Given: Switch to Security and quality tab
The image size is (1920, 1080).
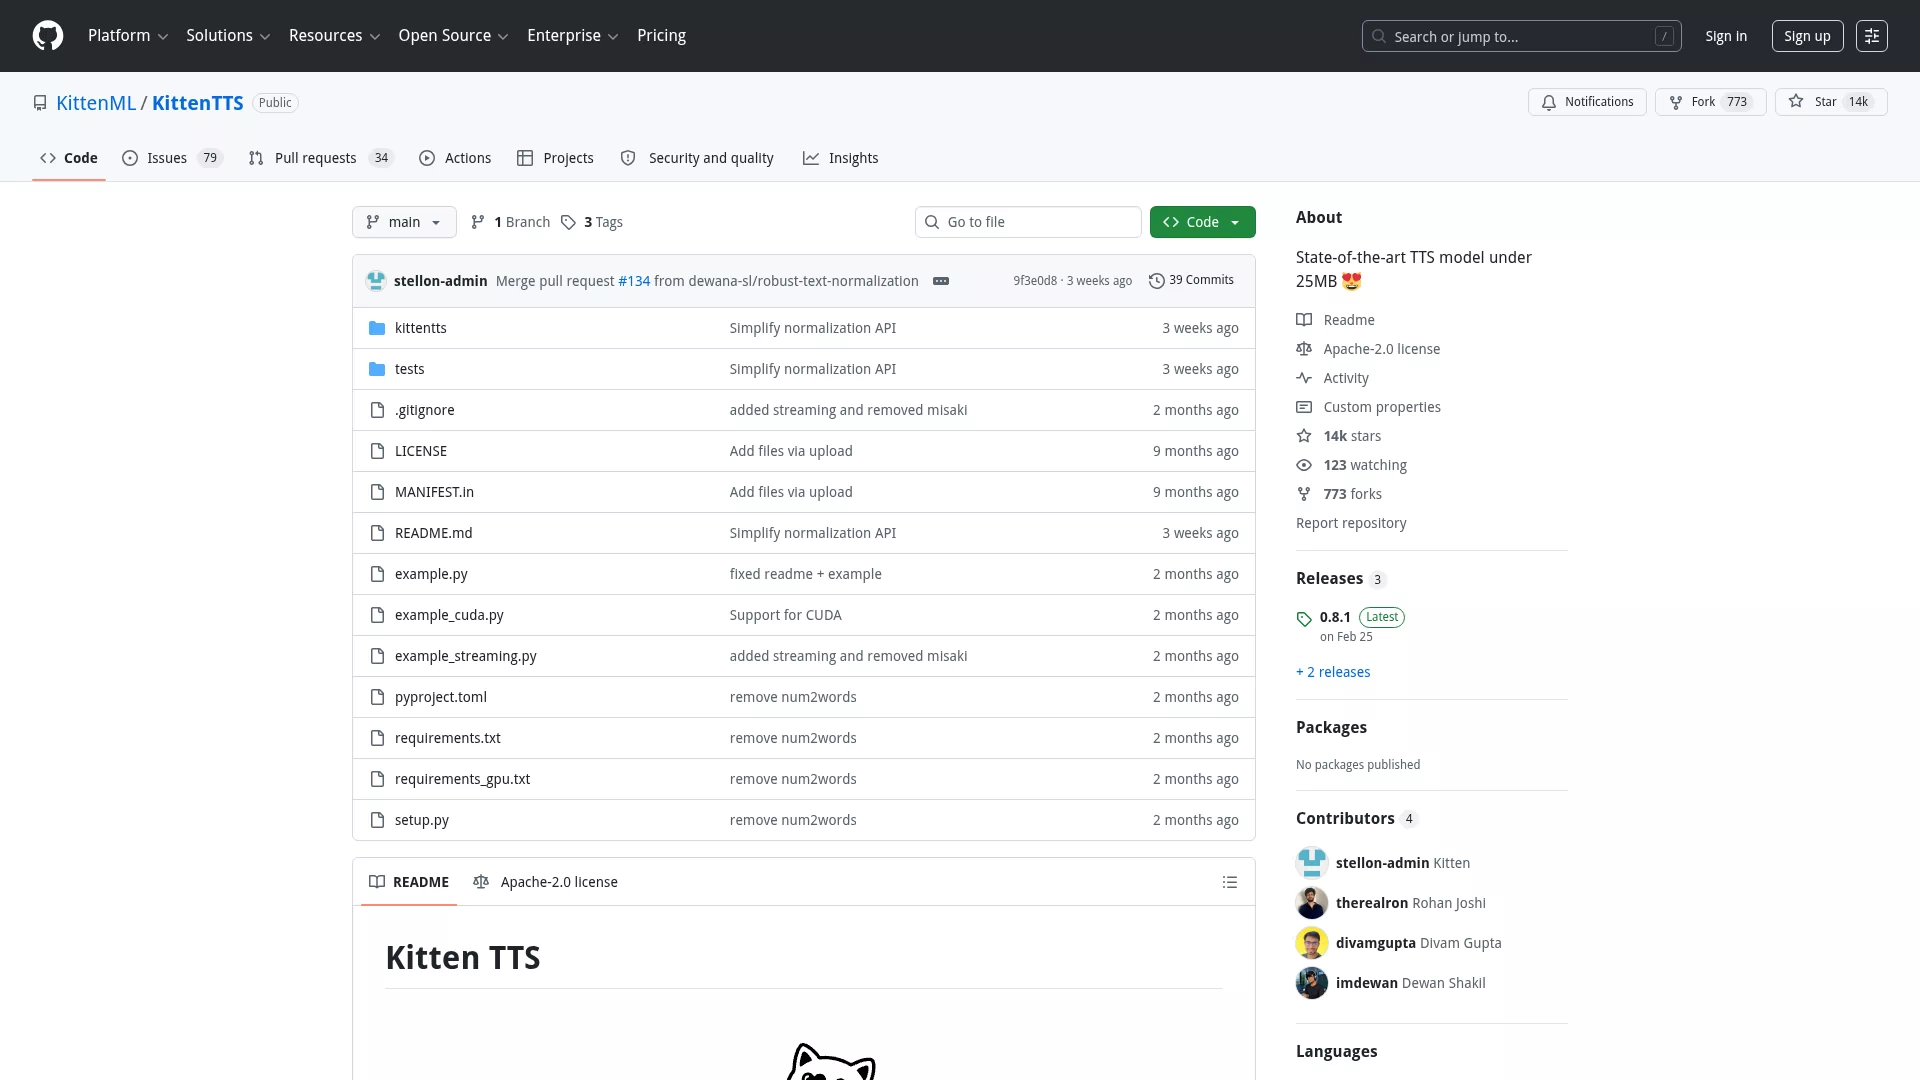Looking at the screenshot, I should tap(697, 158).
